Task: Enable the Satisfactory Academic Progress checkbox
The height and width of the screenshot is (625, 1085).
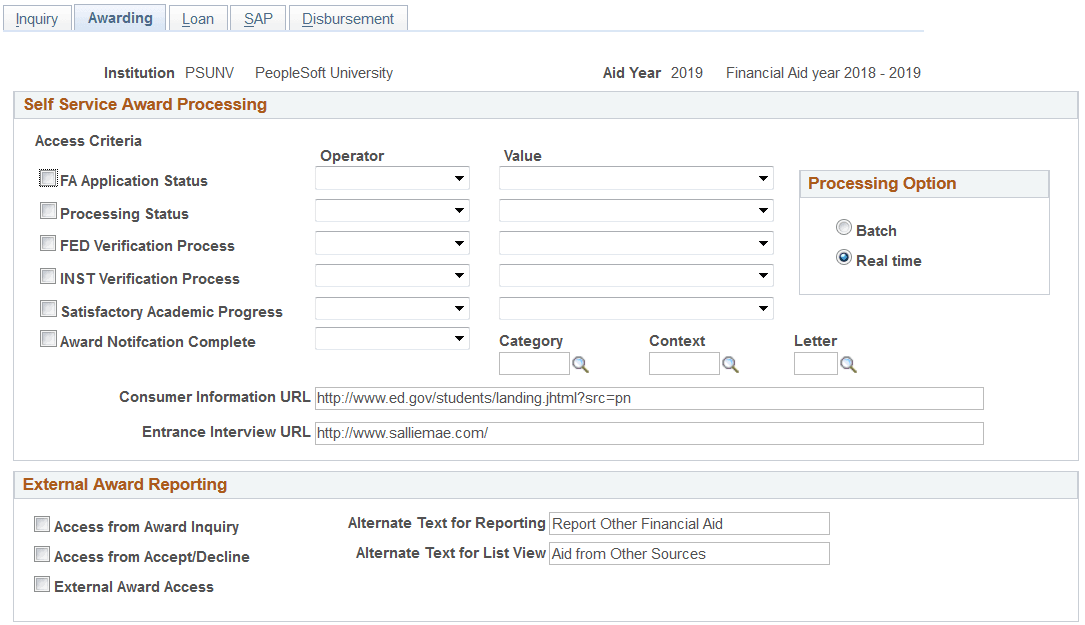Action: [48, 308]
